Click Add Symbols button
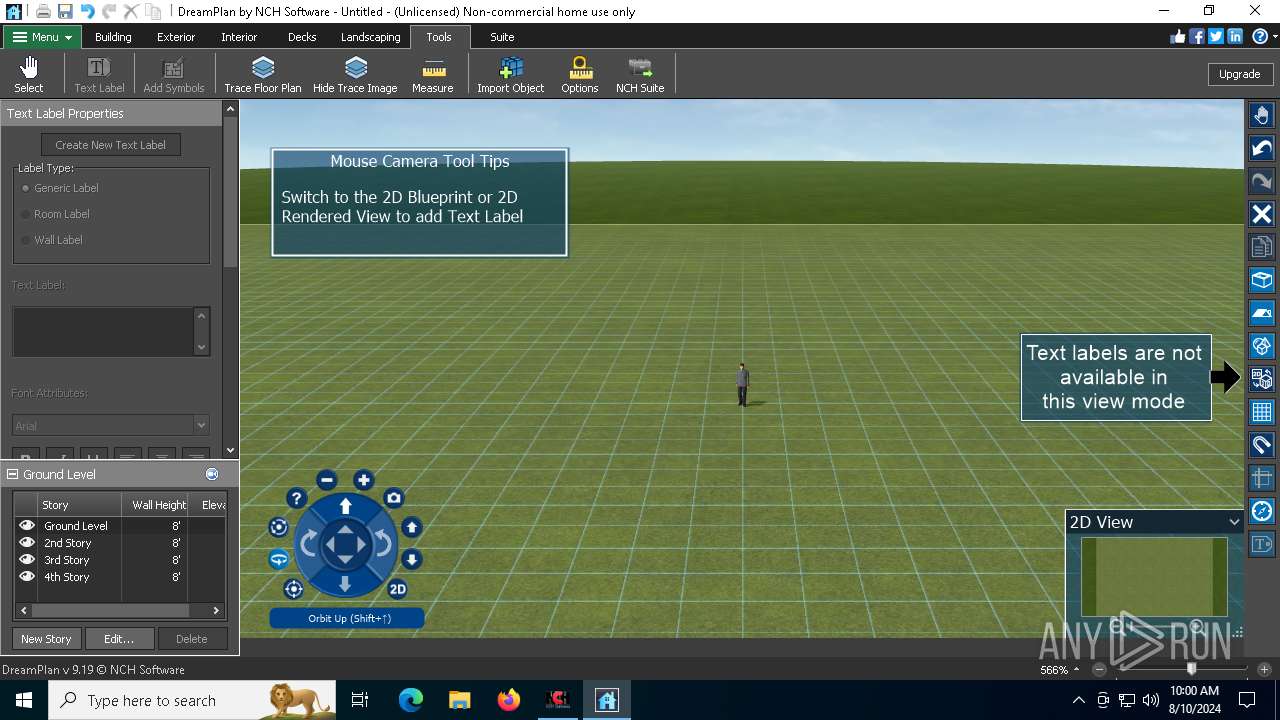Image resolution: width=1280 pixels, height=720 pixels. pos(173,75)
